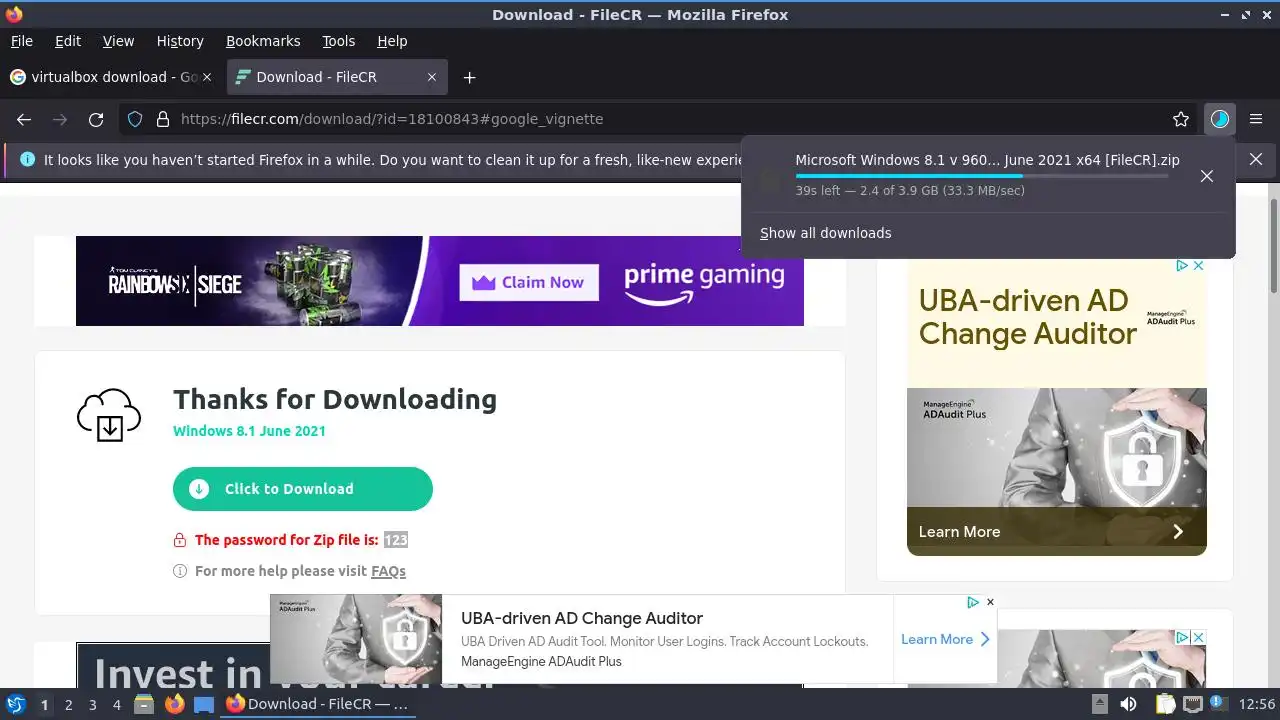Open the Edit menu
This screenshot has height=720, width=1280.
(68, 41)
